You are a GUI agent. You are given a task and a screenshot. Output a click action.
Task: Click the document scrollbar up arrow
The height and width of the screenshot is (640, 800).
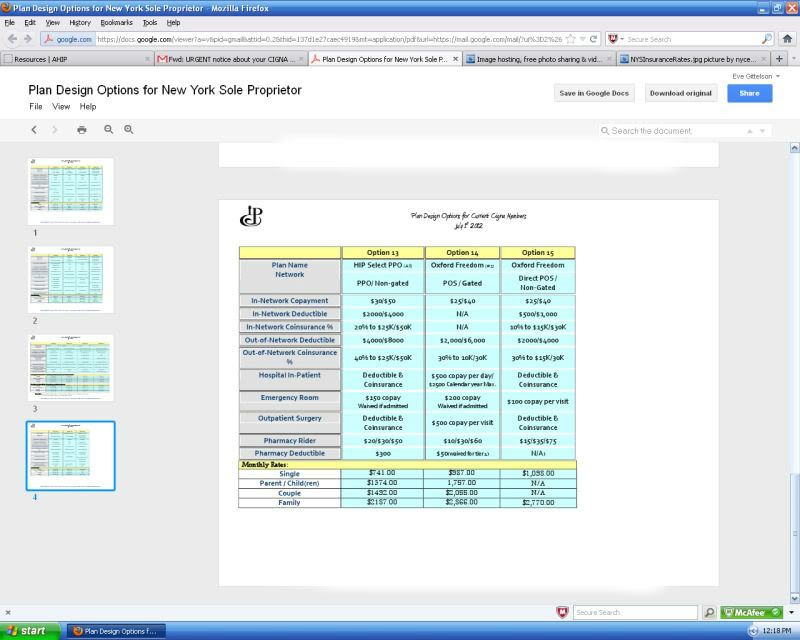(x=794, y=148)
